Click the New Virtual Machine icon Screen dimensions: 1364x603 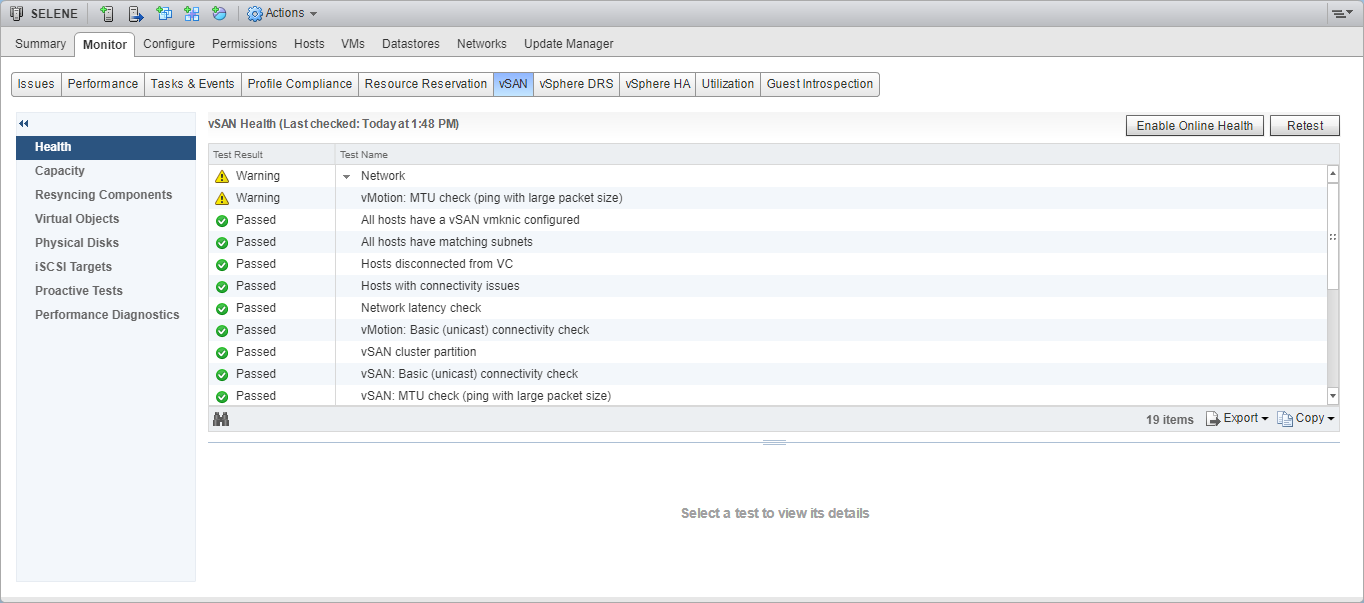pyautogui.click(x=164, y=14)
